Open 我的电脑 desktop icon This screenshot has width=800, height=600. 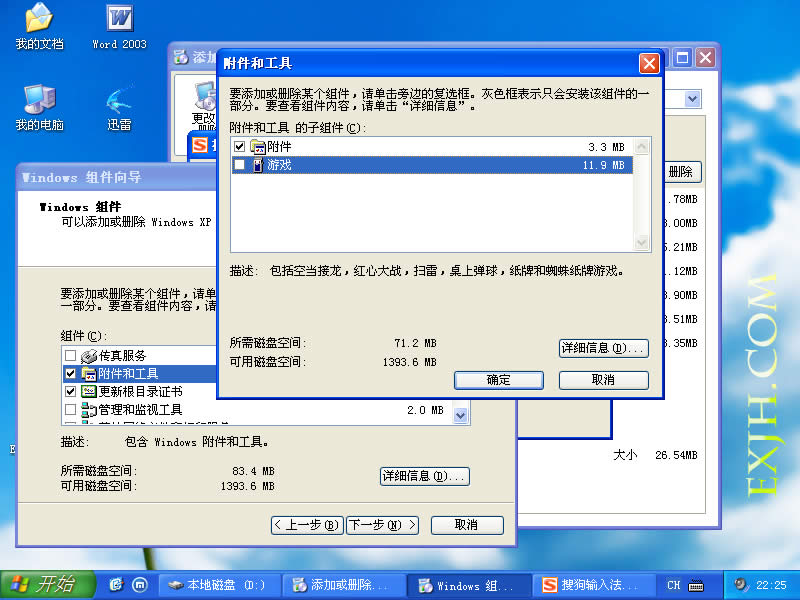point(39,107)
